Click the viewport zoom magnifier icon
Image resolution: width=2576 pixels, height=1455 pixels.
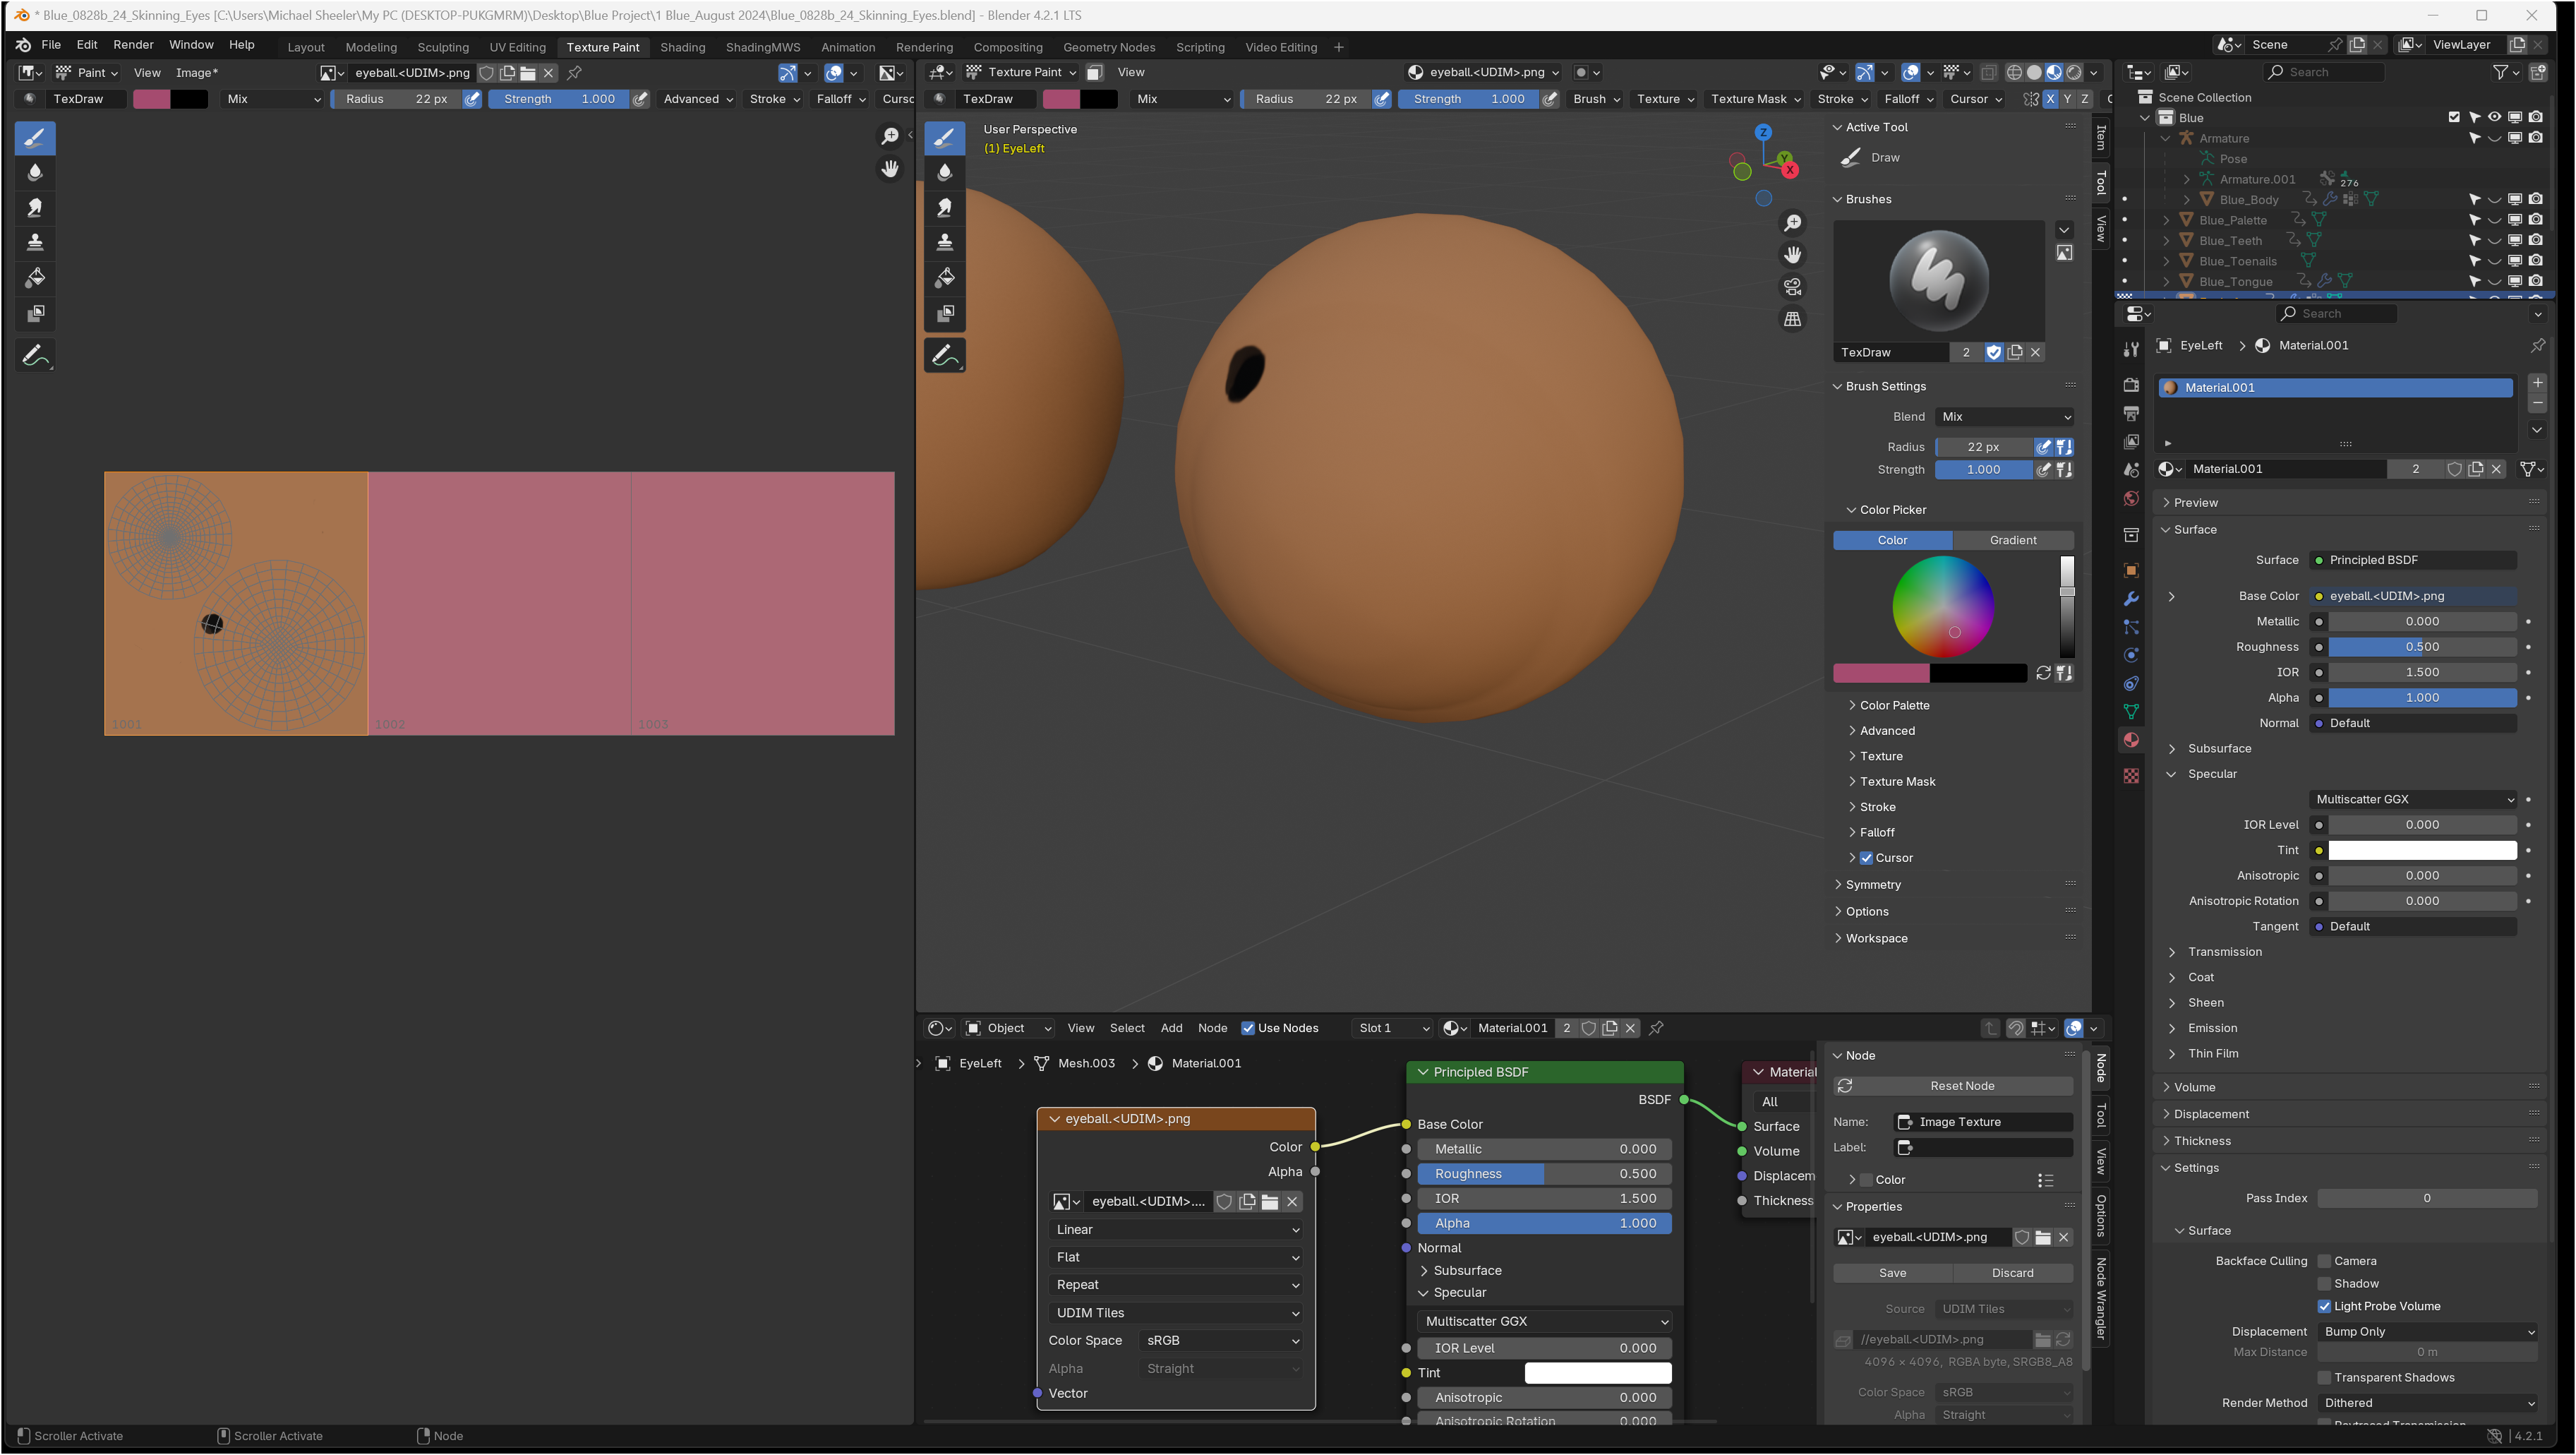[1793, 222]
